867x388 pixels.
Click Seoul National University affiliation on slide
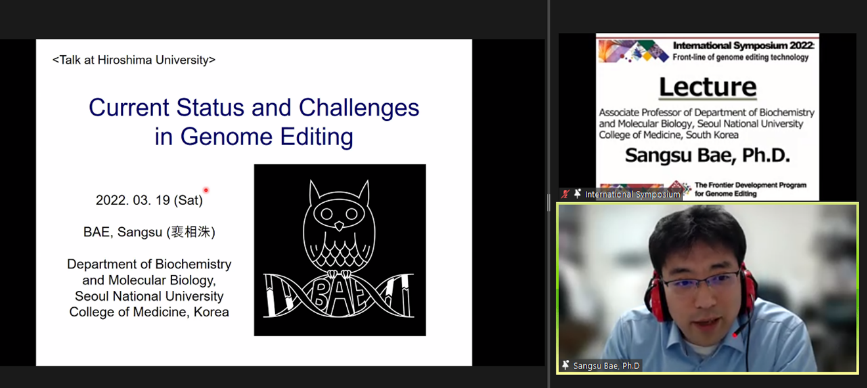pos(149,296)
